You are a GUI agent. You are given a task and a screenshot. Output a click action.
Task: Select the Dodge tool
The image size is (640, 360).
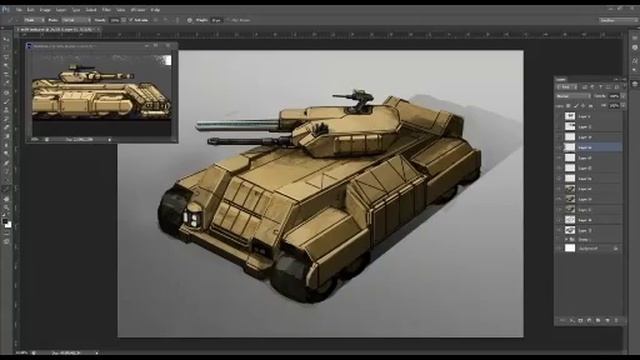click(x=6, y=154)
